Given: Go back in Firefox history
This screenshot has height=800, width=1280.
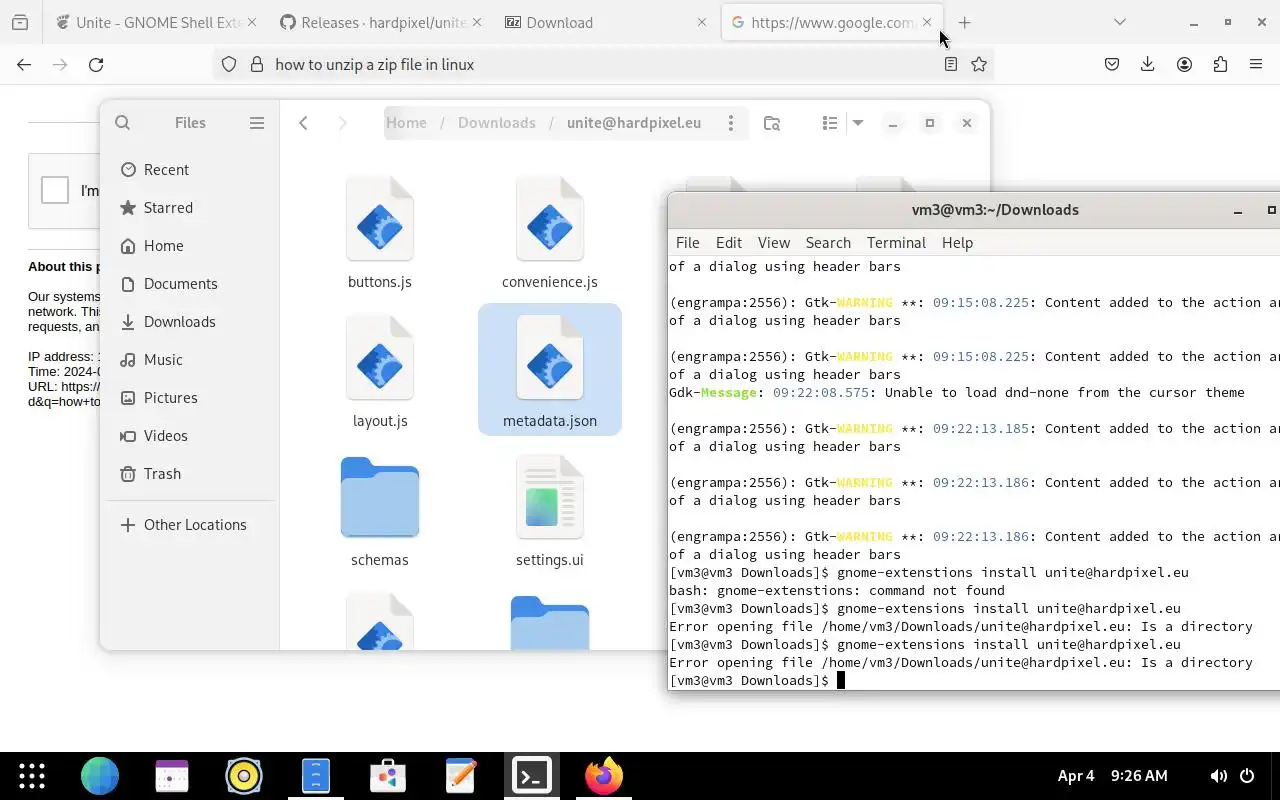Looking at the screenshot, I should click(24, 64).
